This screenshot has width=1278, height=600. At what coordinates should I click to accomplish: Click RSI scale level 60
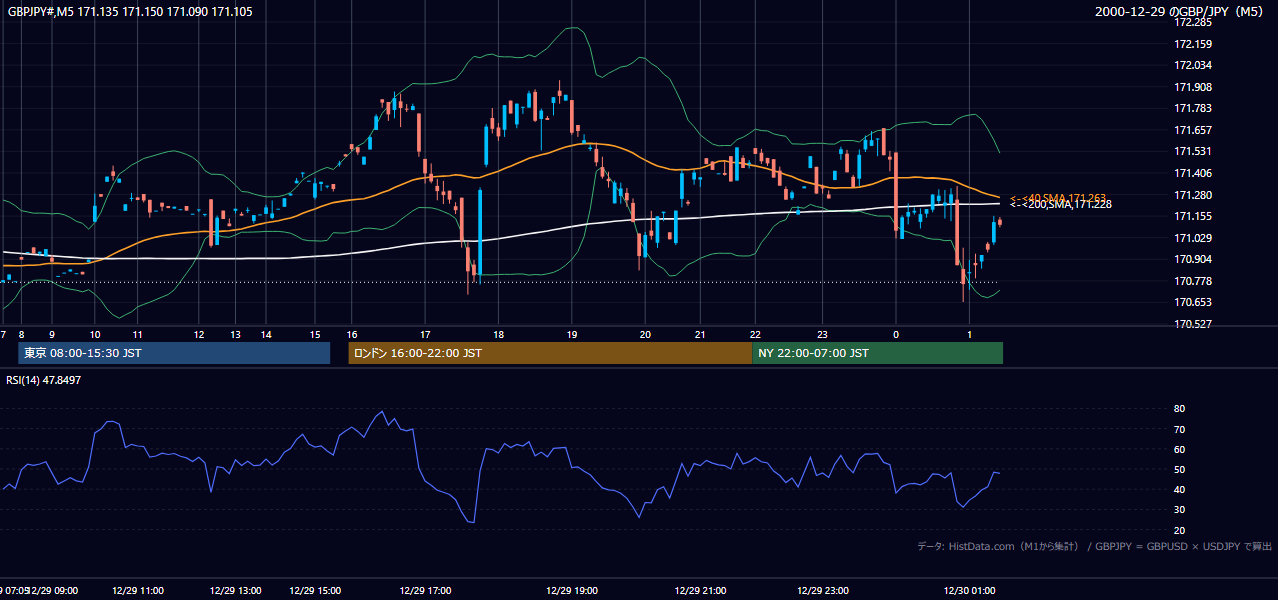(1179, 449)
